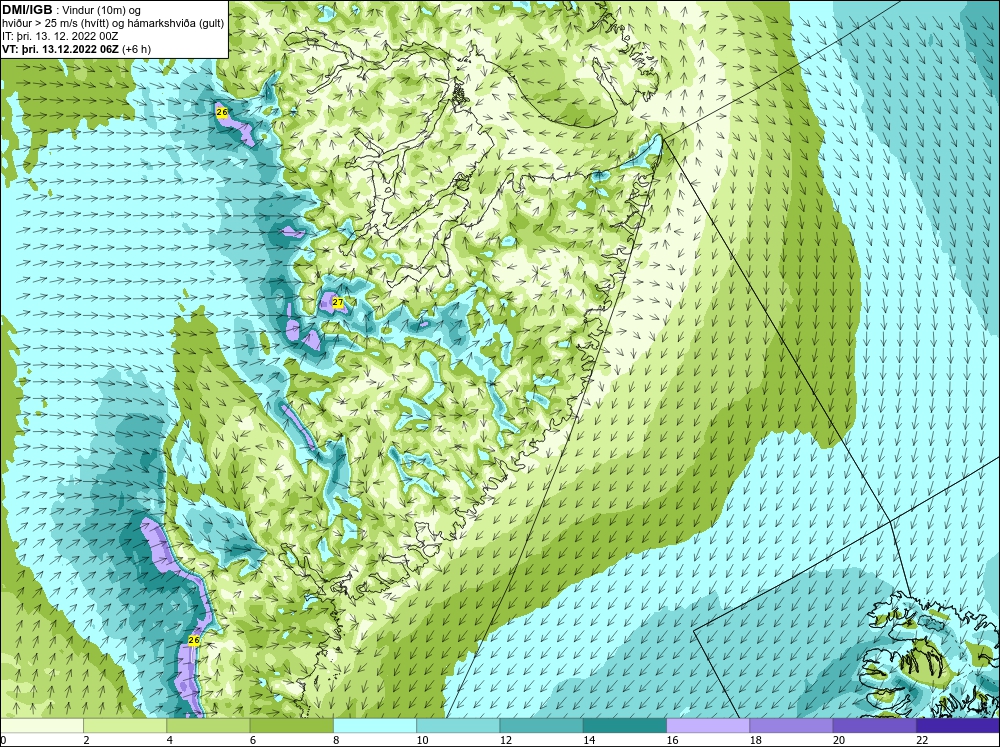Screen dimensions: 1000x747
Task: Click the legend value 4
Action: click(170, 740)
